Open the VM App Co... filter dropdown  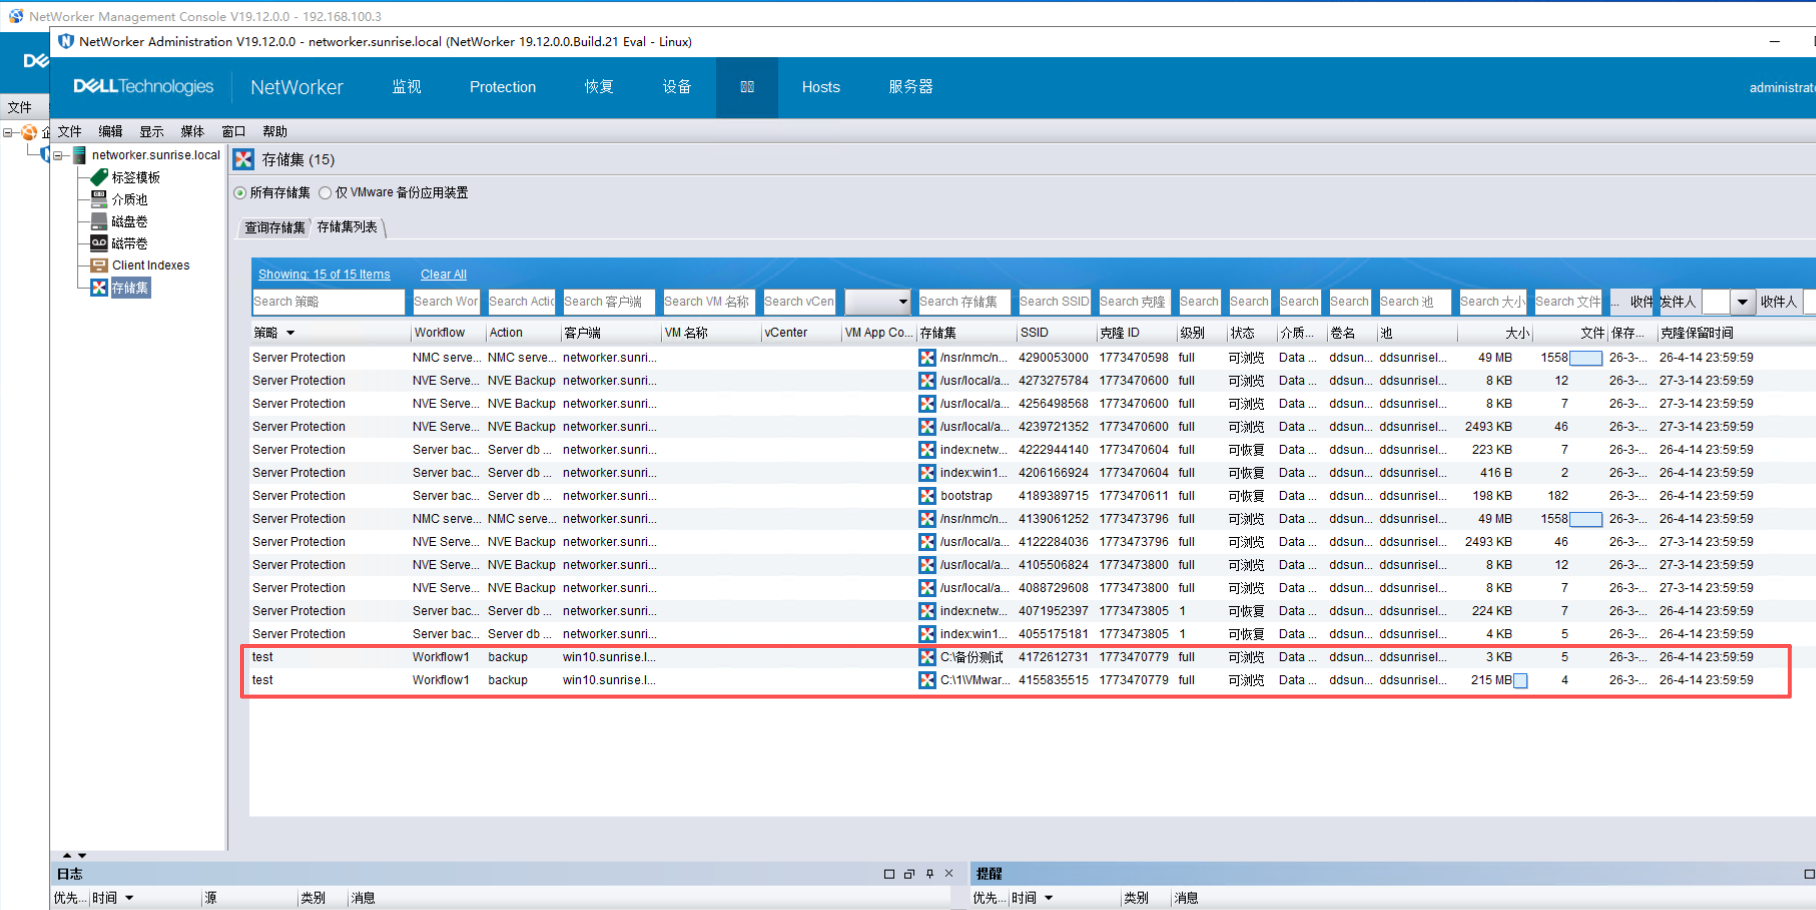902,301
